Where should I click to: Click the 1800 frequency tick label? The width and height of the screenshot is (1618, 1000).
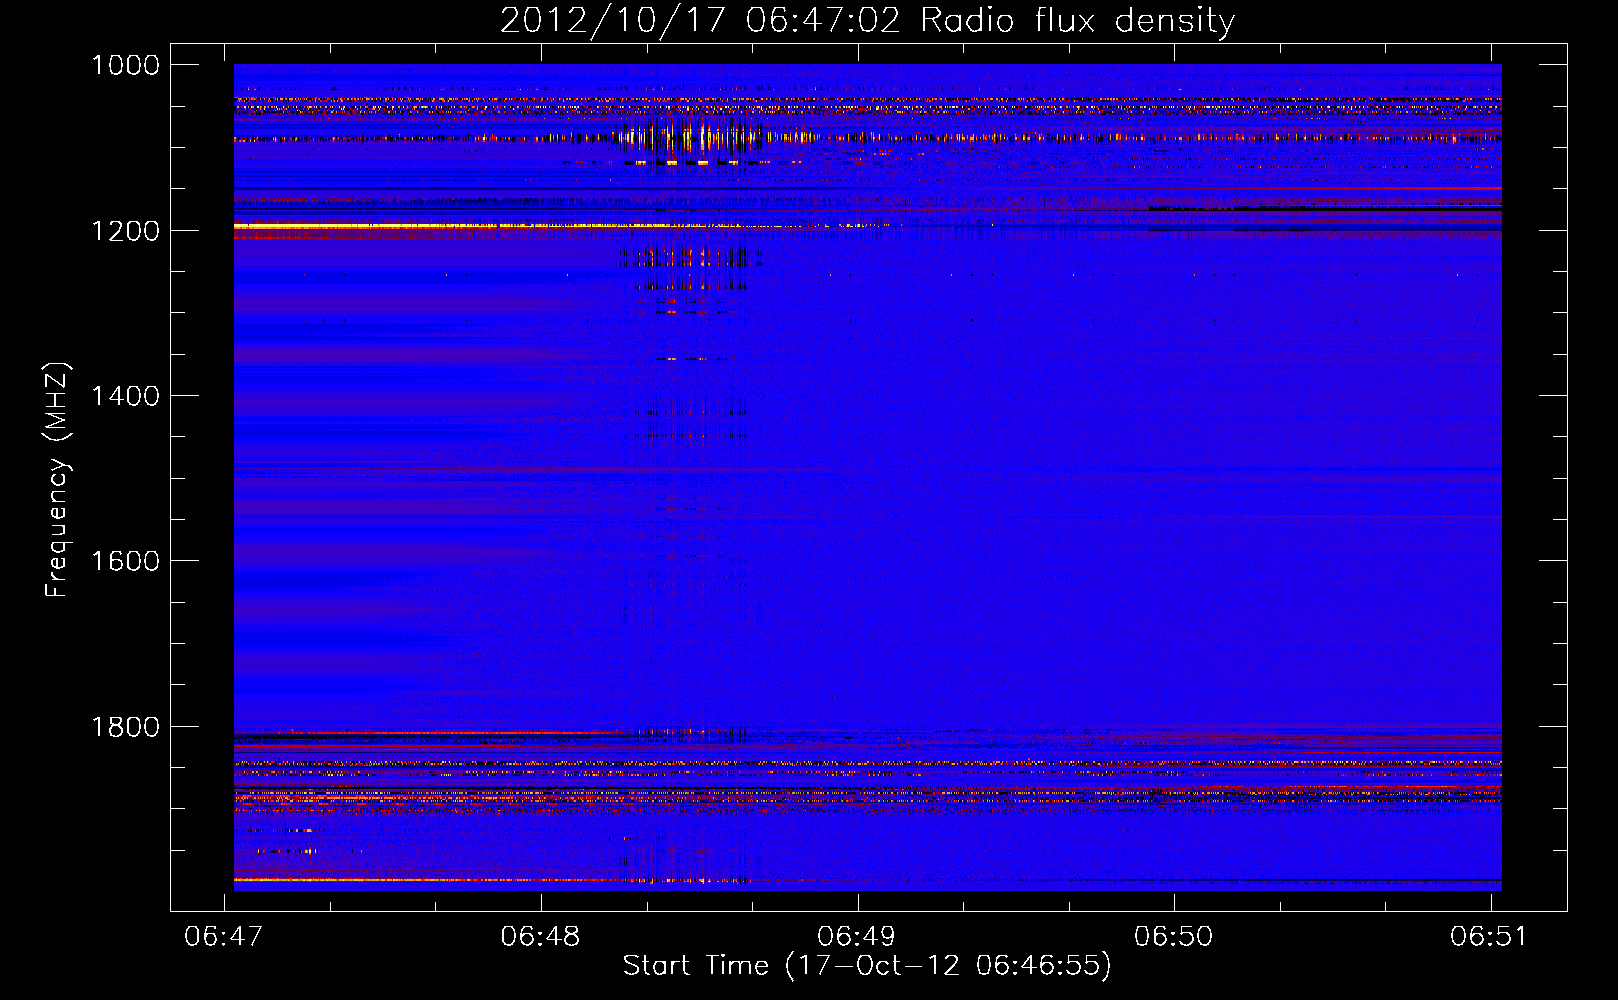125,727
